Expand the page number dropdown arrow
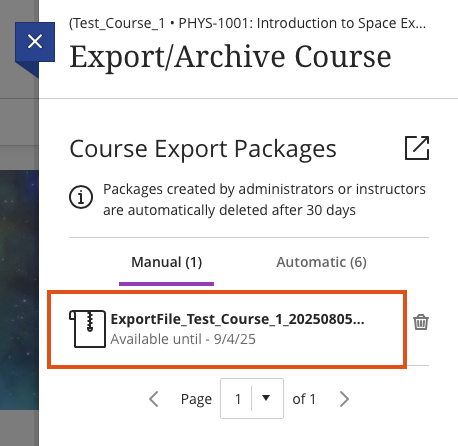The height and width of the screenshot is (446, 458). 266,398
